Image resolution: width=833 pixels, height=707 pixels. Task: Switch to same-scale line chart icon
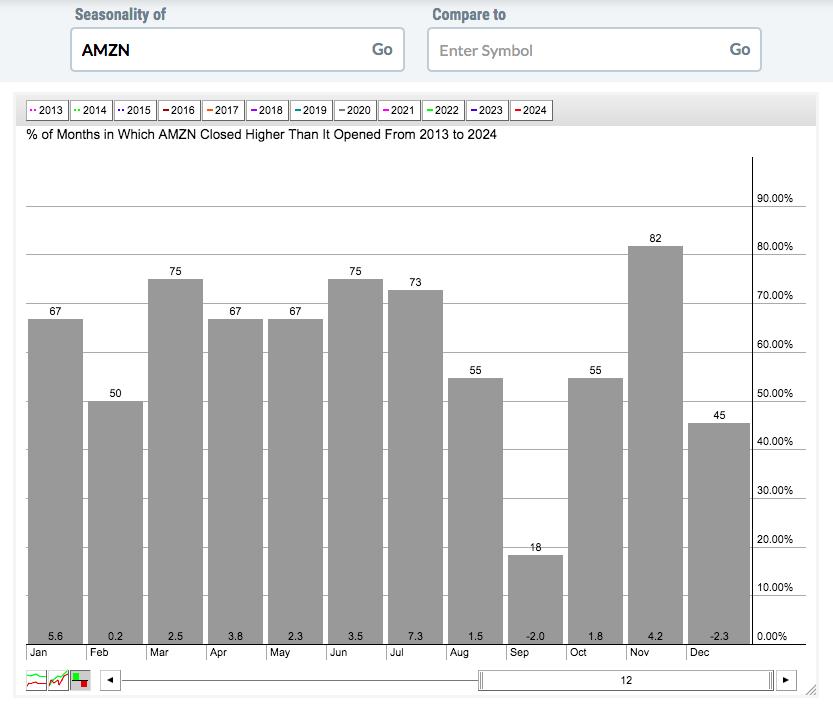tap(58, 681)
